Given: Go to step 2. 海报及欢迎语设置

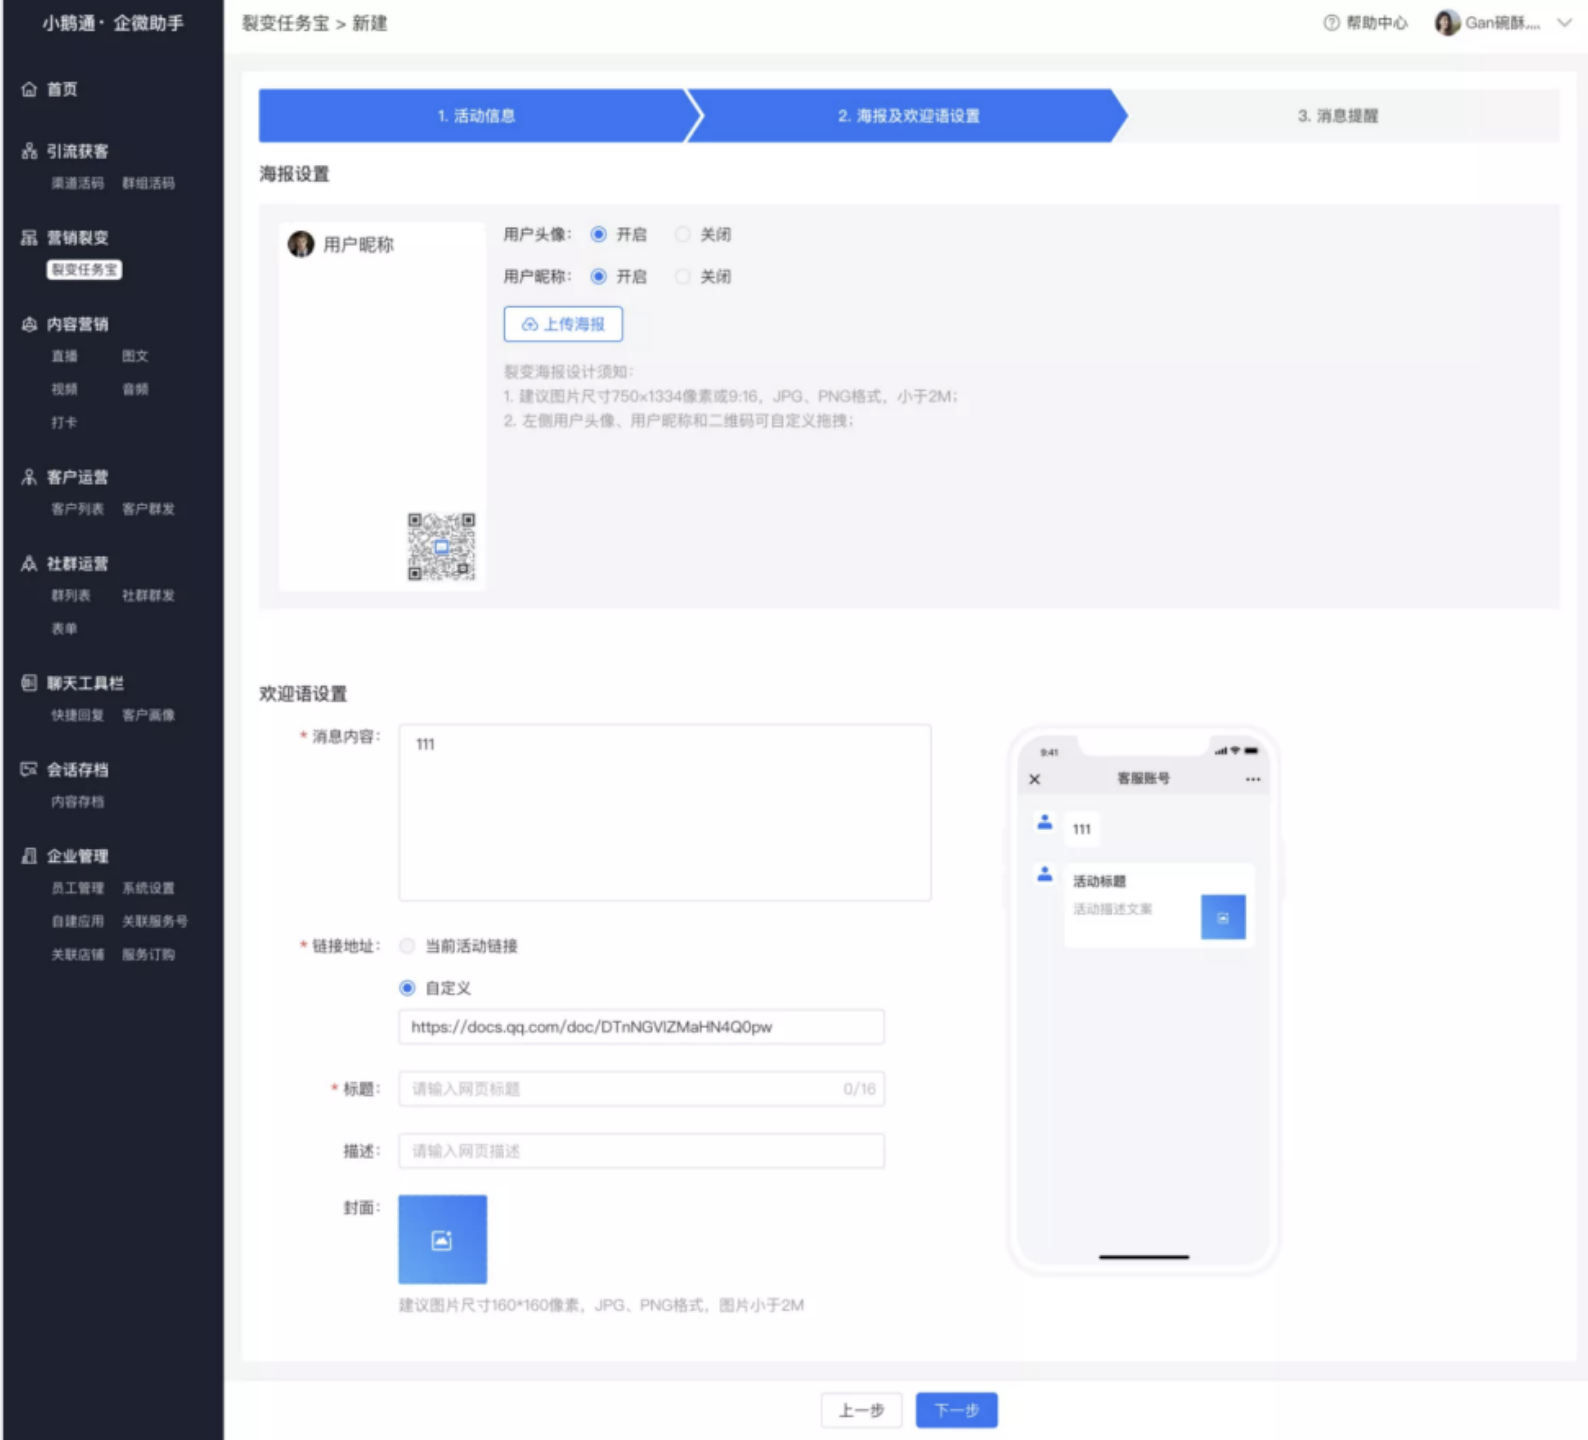Looking at the screenshot, I should click(908, 116).
